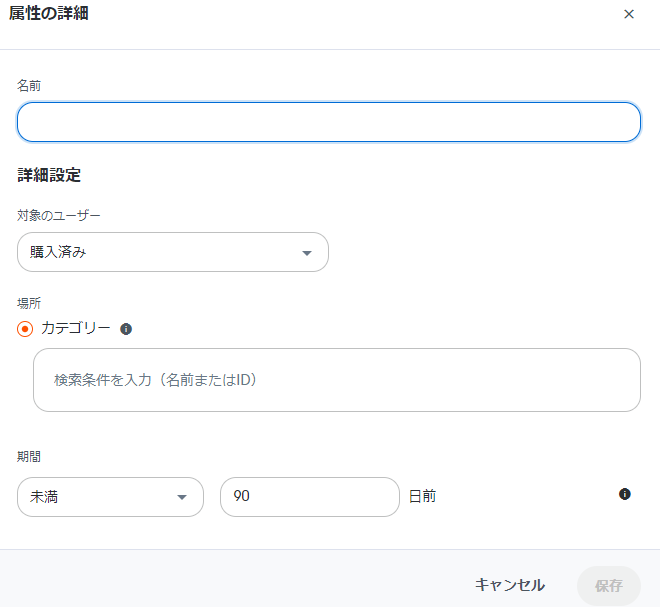Close the 属性の詳細 dialog with X

tap(629, 14)
